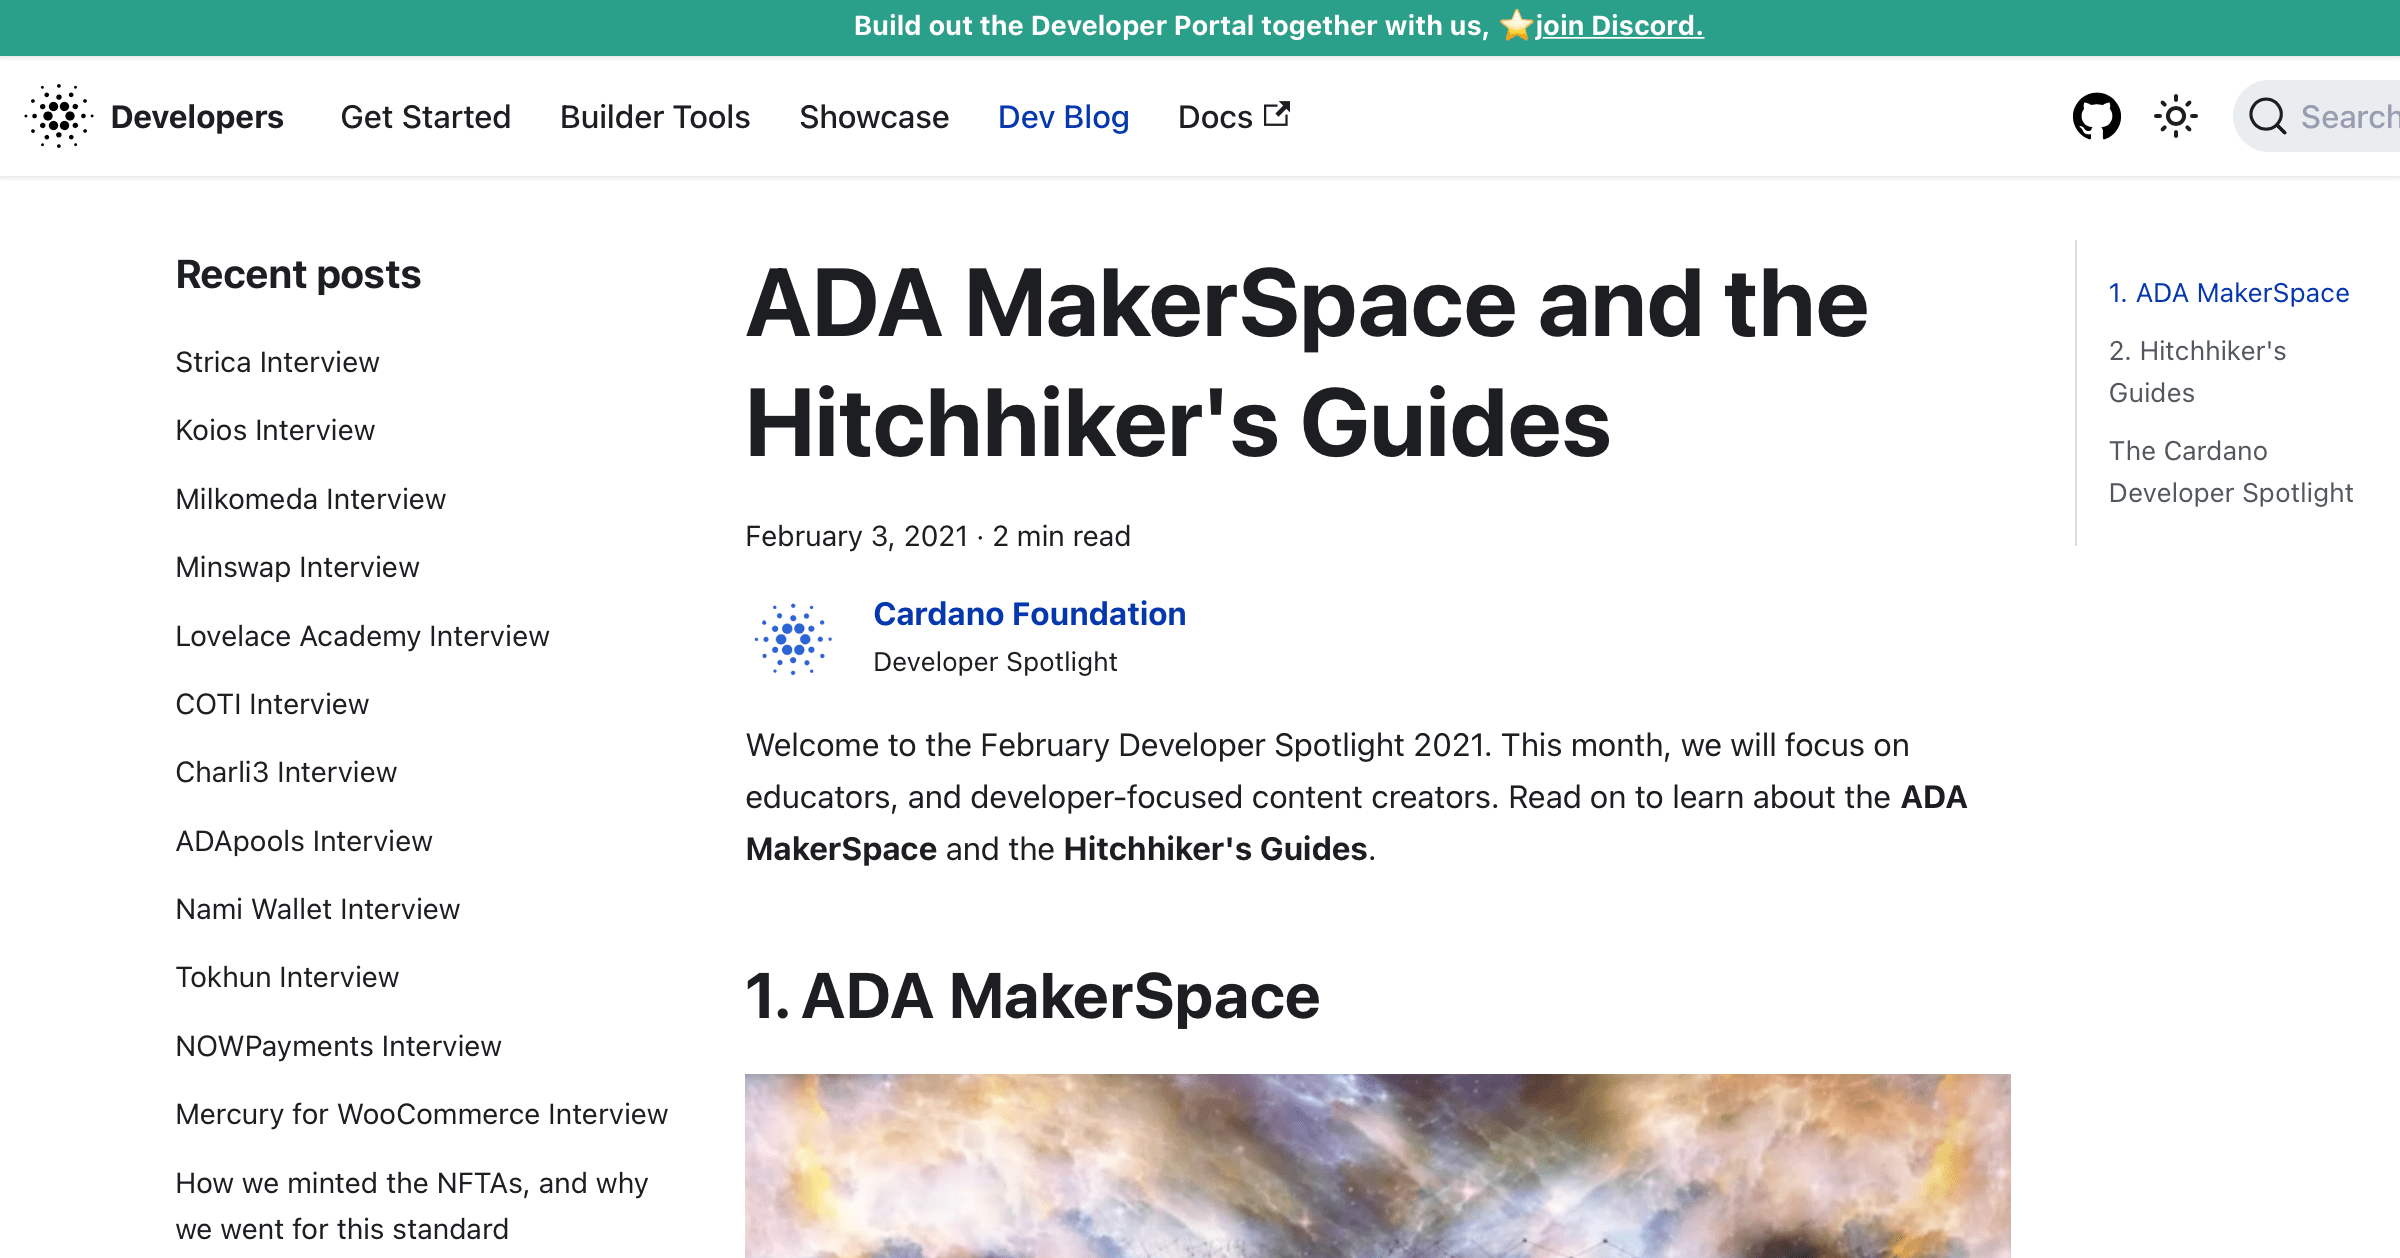Viewport: 2400px width, 1258px height.
Task: Click the 1. ADA MakerSpace section heading
Action: tap(1032, 996)
